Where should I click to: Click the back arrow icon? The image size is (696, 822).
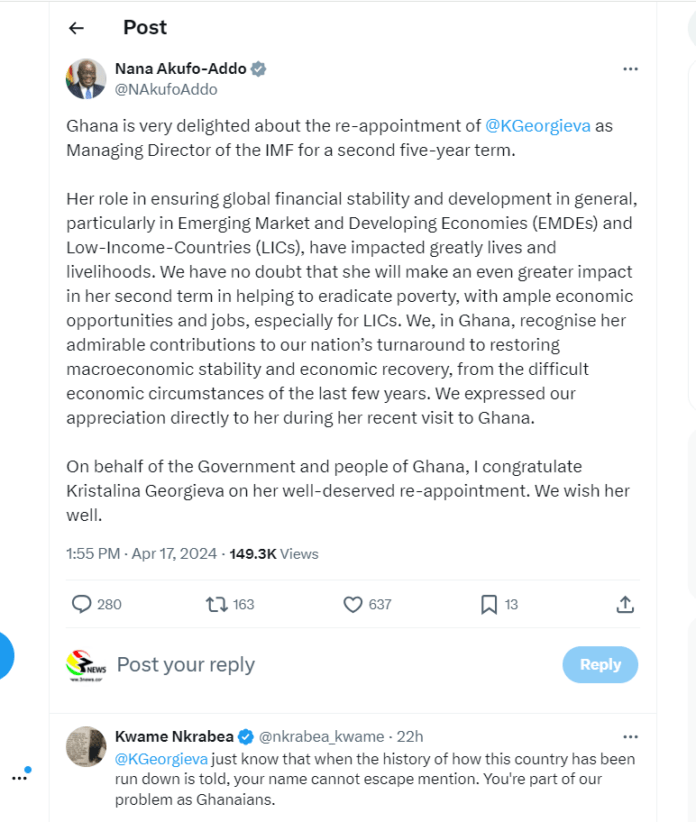click(77, 28)
